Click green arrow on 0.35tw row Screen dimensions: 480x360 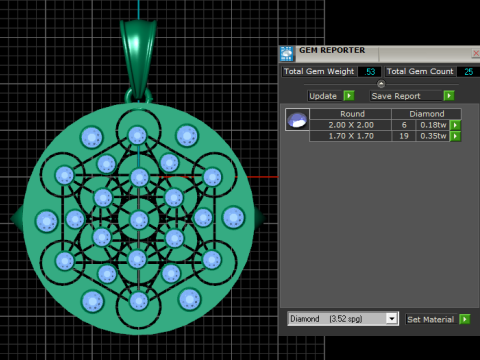(455, 136)
